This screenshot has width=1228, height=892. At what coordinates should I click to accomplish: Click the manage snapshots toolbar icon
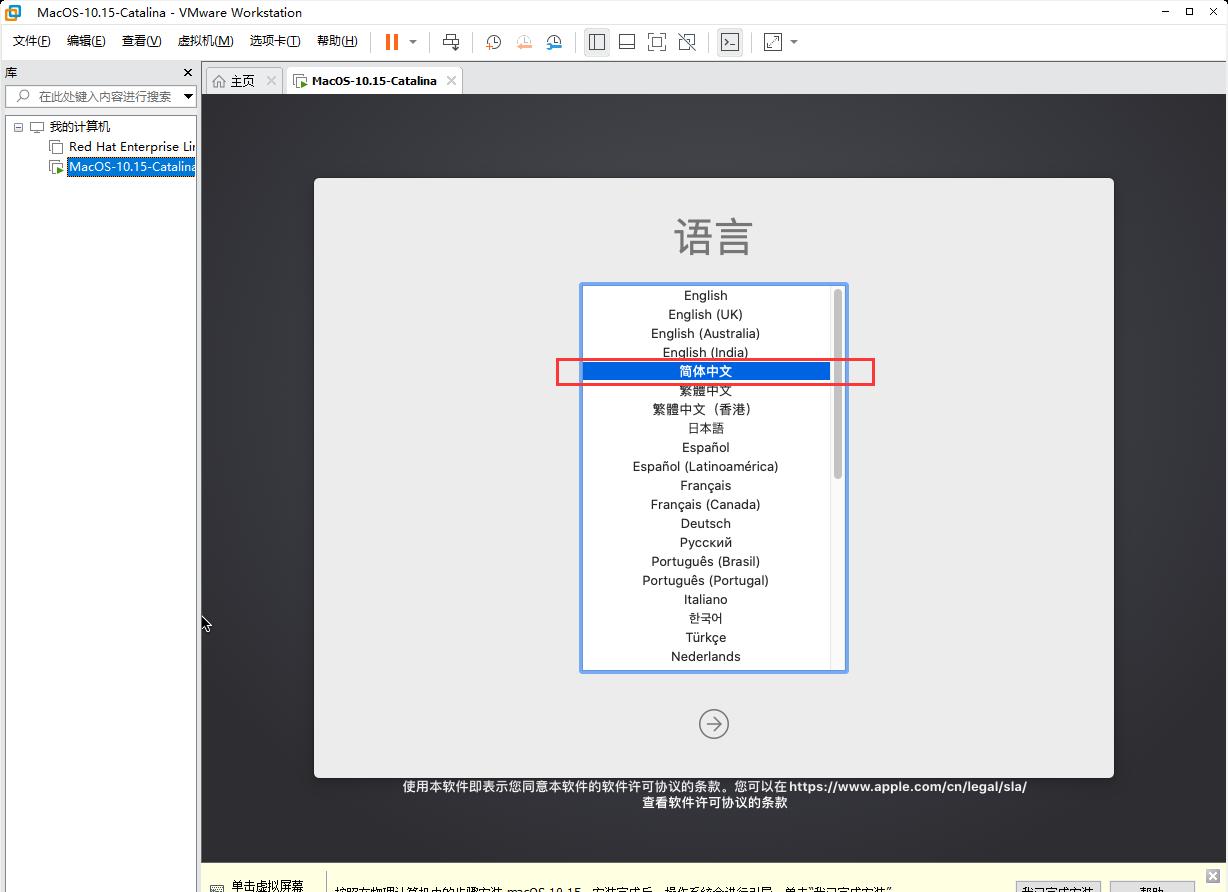click(x=554, y=42)
